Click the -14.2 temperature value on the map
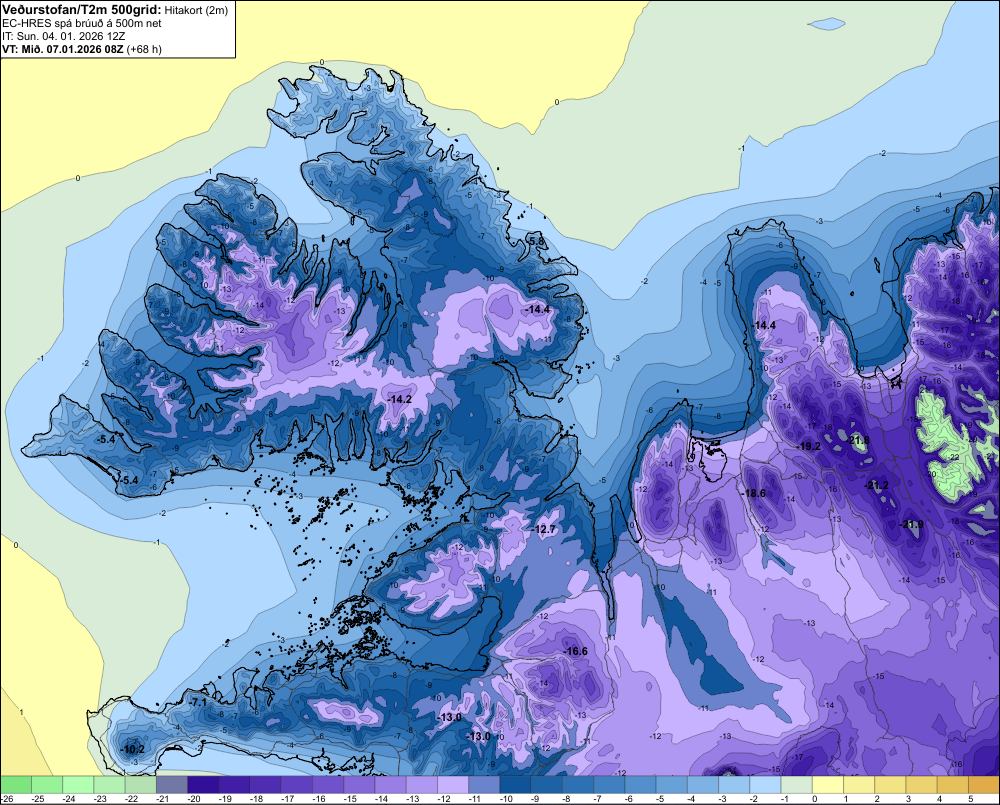This screenshot has width=1000, height=805. pos(400,399)
